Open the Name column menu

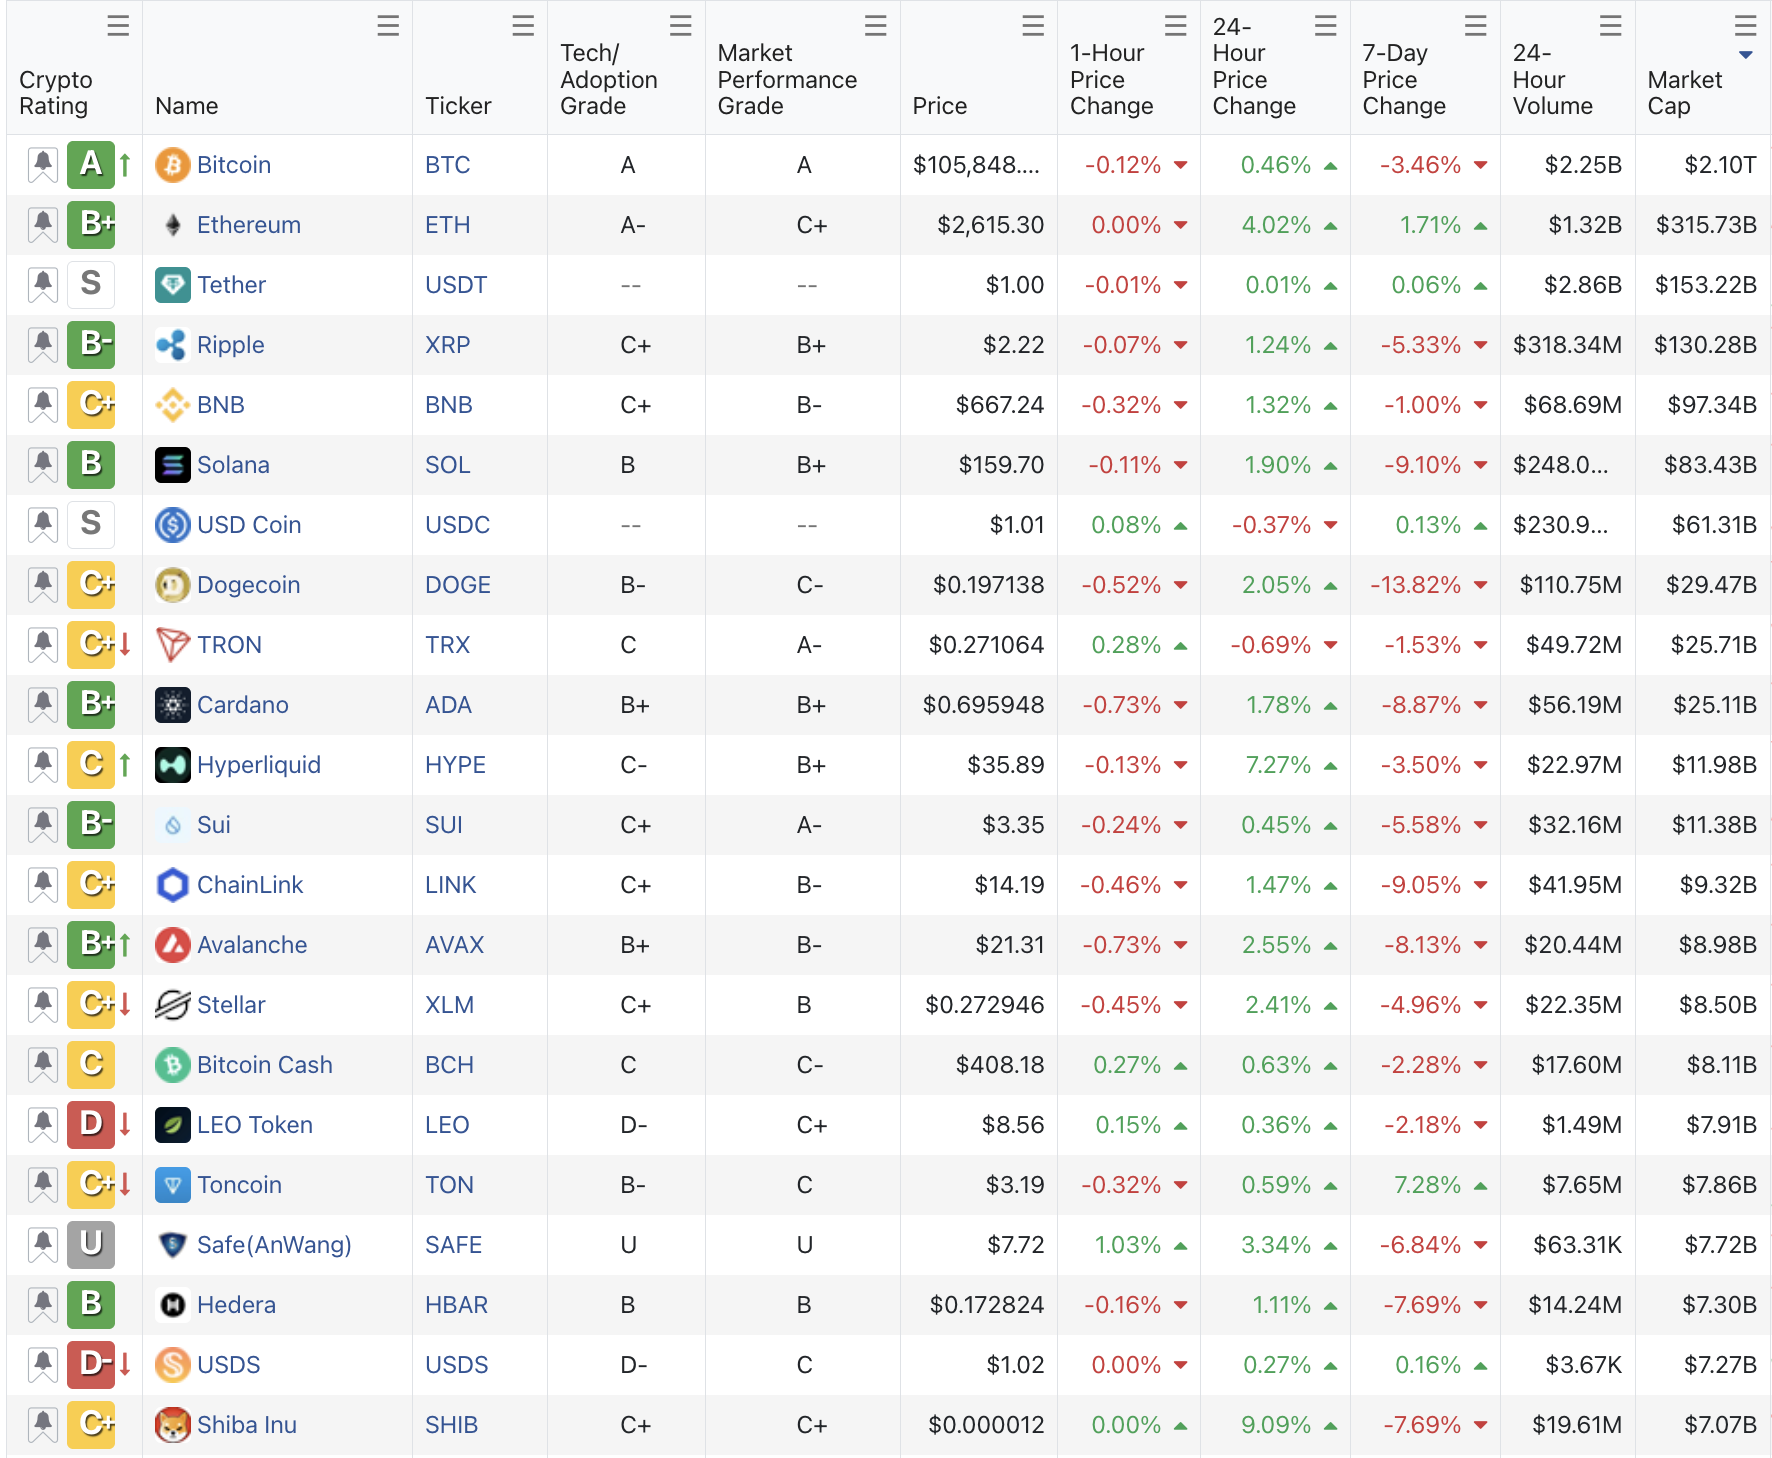(388, 26)
